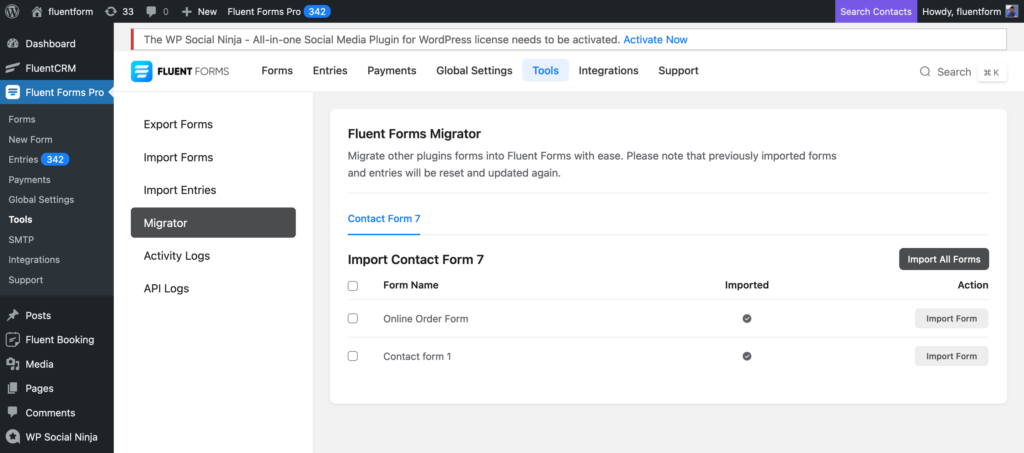Open the Forms top navigation tab
Screen dimensions: 1024x453
tap(277, 70)
